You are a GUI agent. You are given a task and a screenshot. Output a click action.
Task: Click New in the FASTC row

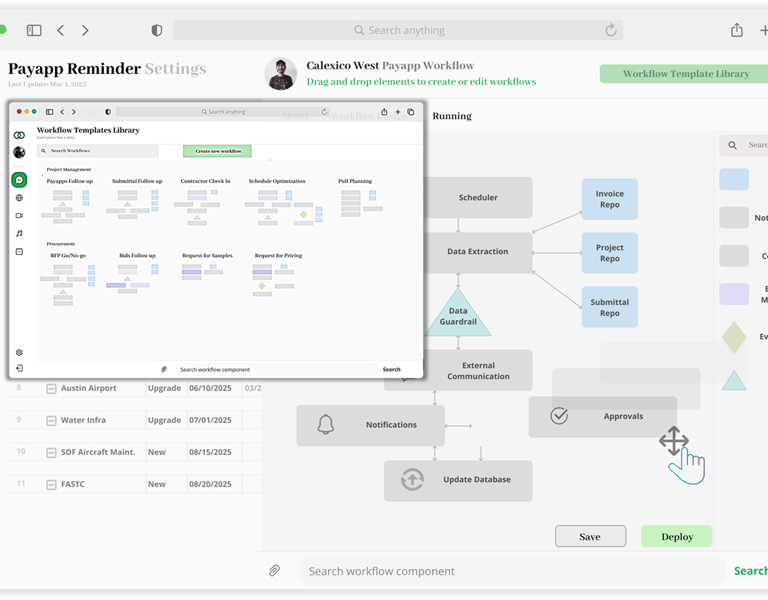coord(157,484)
